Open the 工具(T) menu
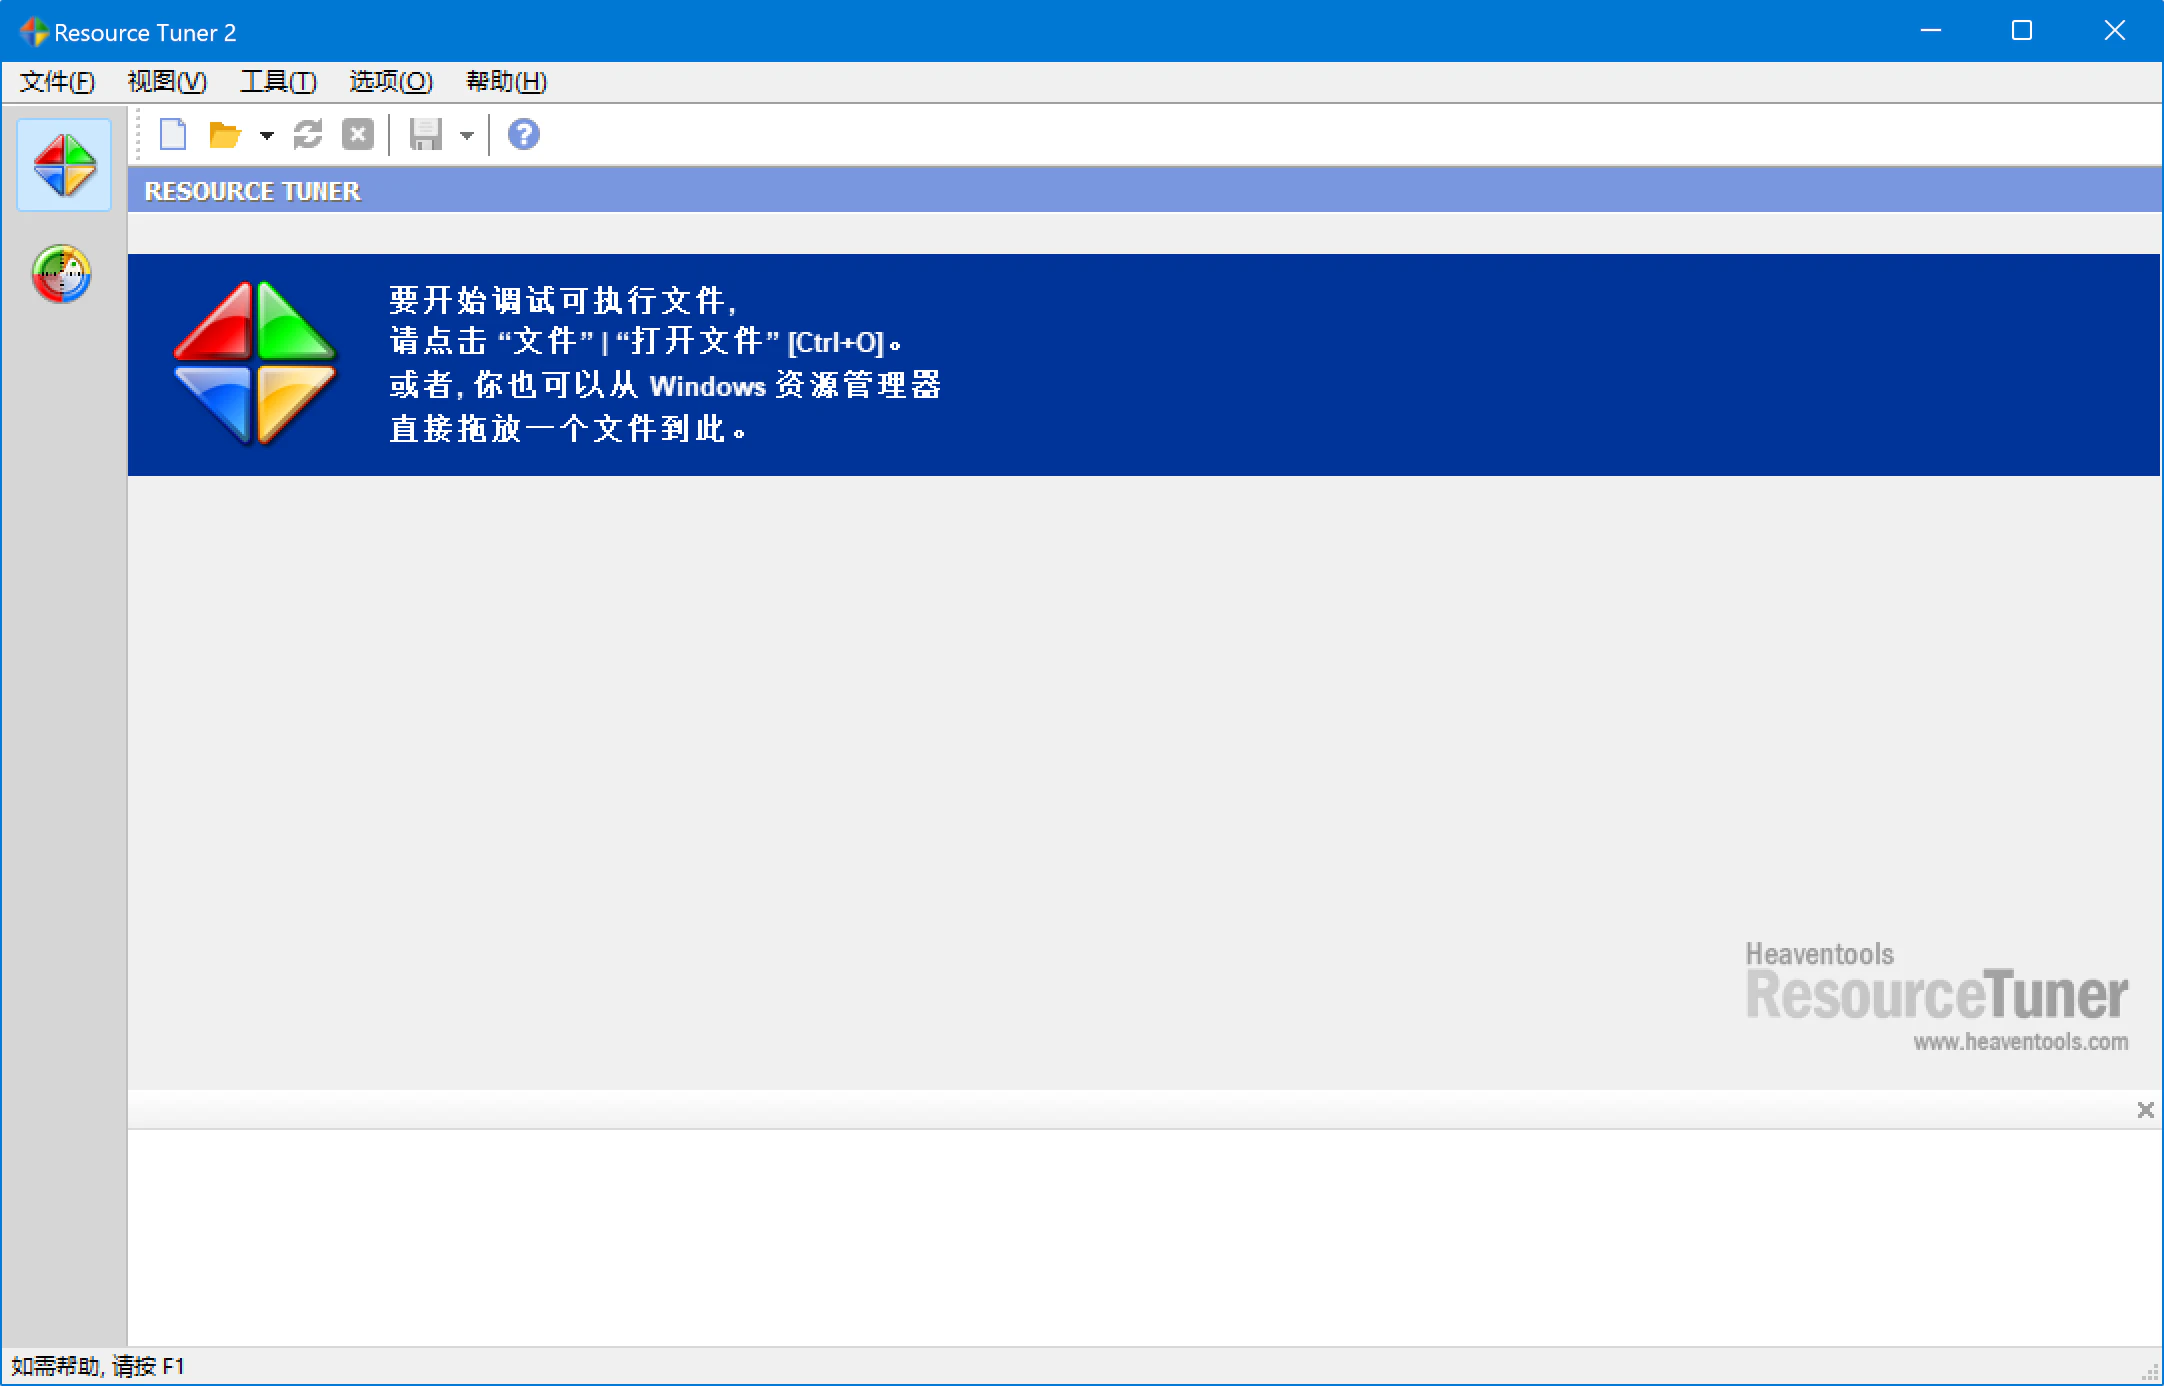Viewport: 2164px width, 1386px height. (x=278, y=81)
